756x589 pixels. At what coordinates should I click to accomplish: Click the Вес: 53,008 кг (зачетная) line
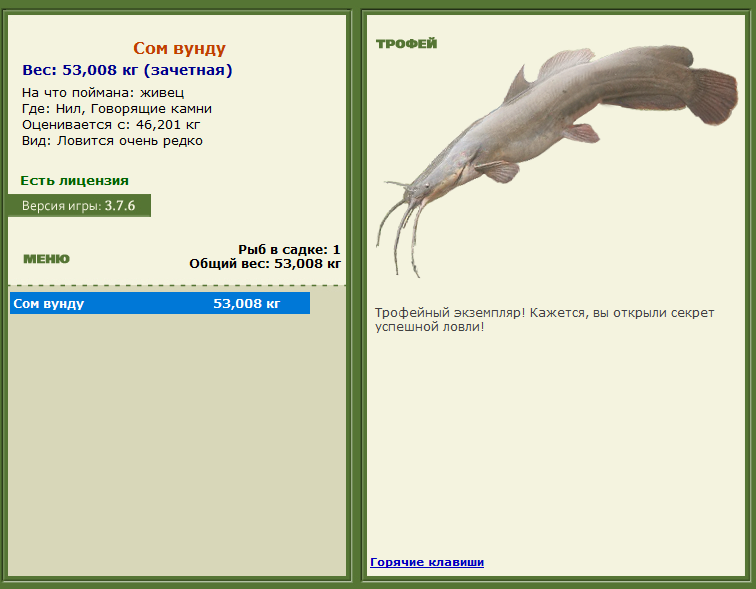pos(127,70)
